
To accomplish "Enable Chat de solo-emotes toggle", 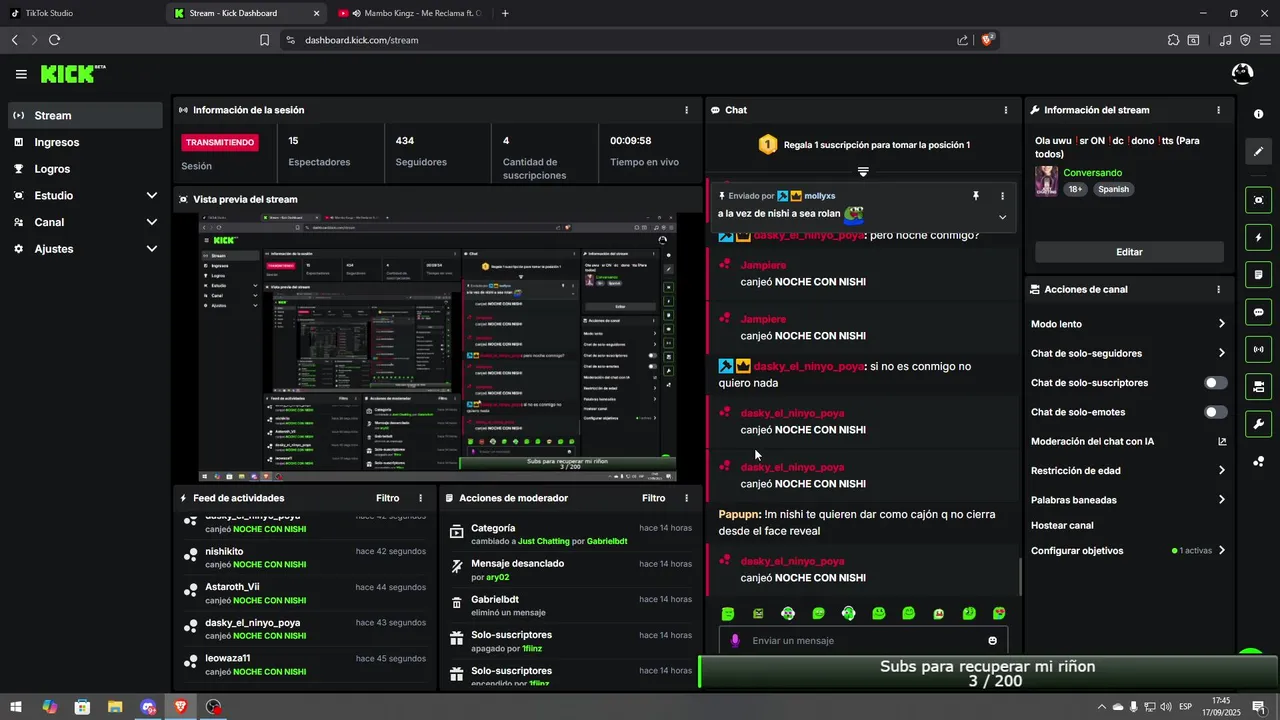I will coord(1216,412).
